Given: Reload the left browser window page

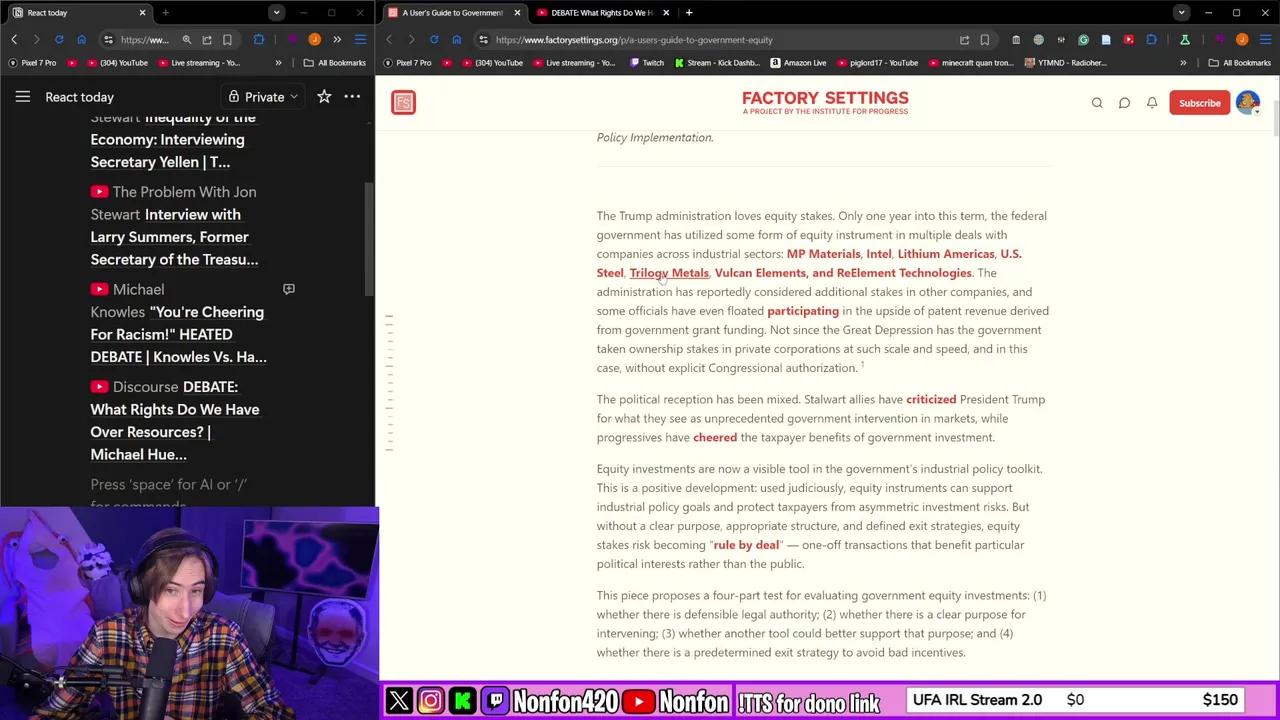Looking at the screenshot, I should point(59,40).
